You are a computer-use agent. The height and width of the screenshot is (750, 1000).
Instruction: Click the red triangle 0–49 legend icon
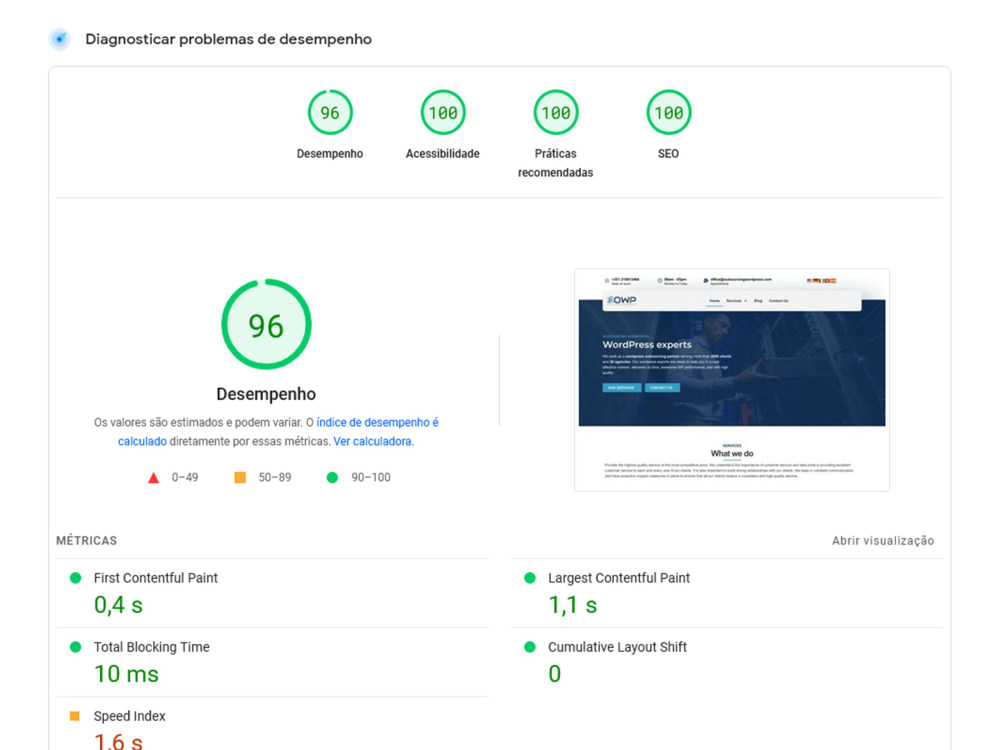[153, 478]
